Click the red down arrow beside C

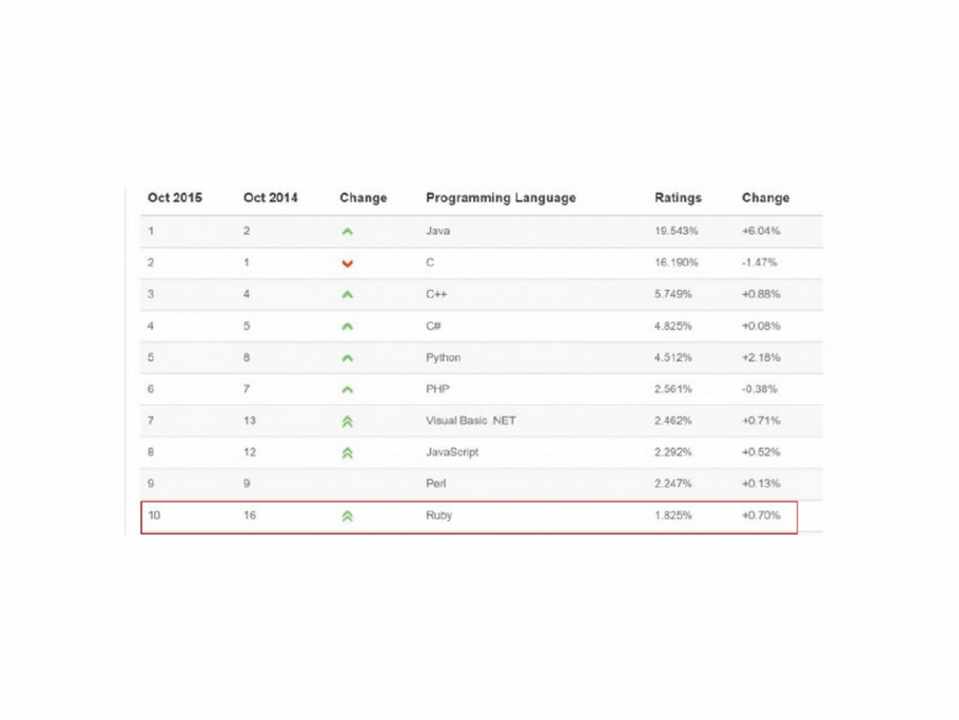(347, 263)
